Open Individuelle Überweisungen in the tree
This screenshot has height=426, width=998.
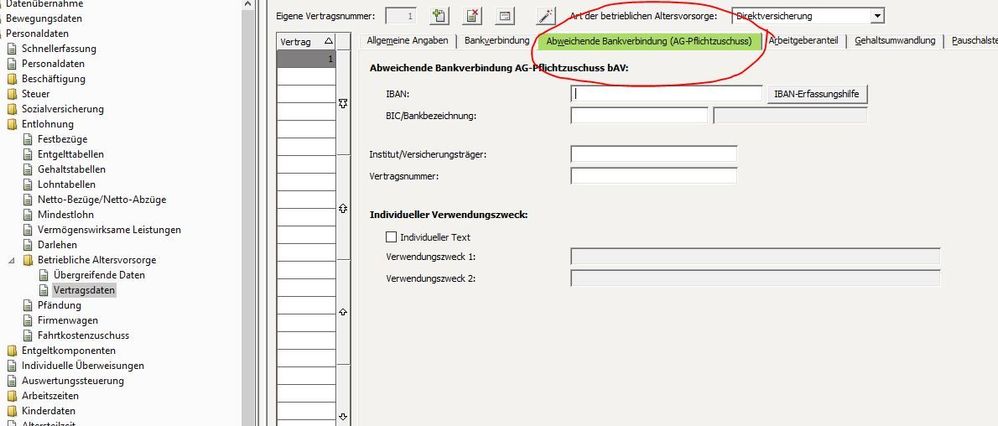click(83, 366)
